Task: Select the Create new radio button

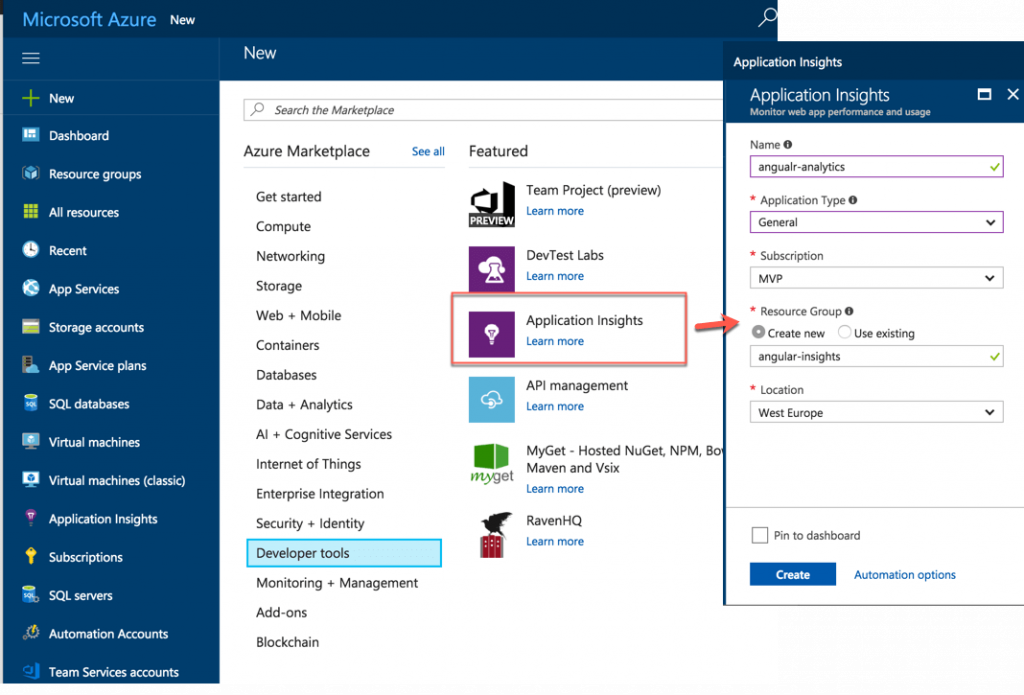Action: point(758,332)
